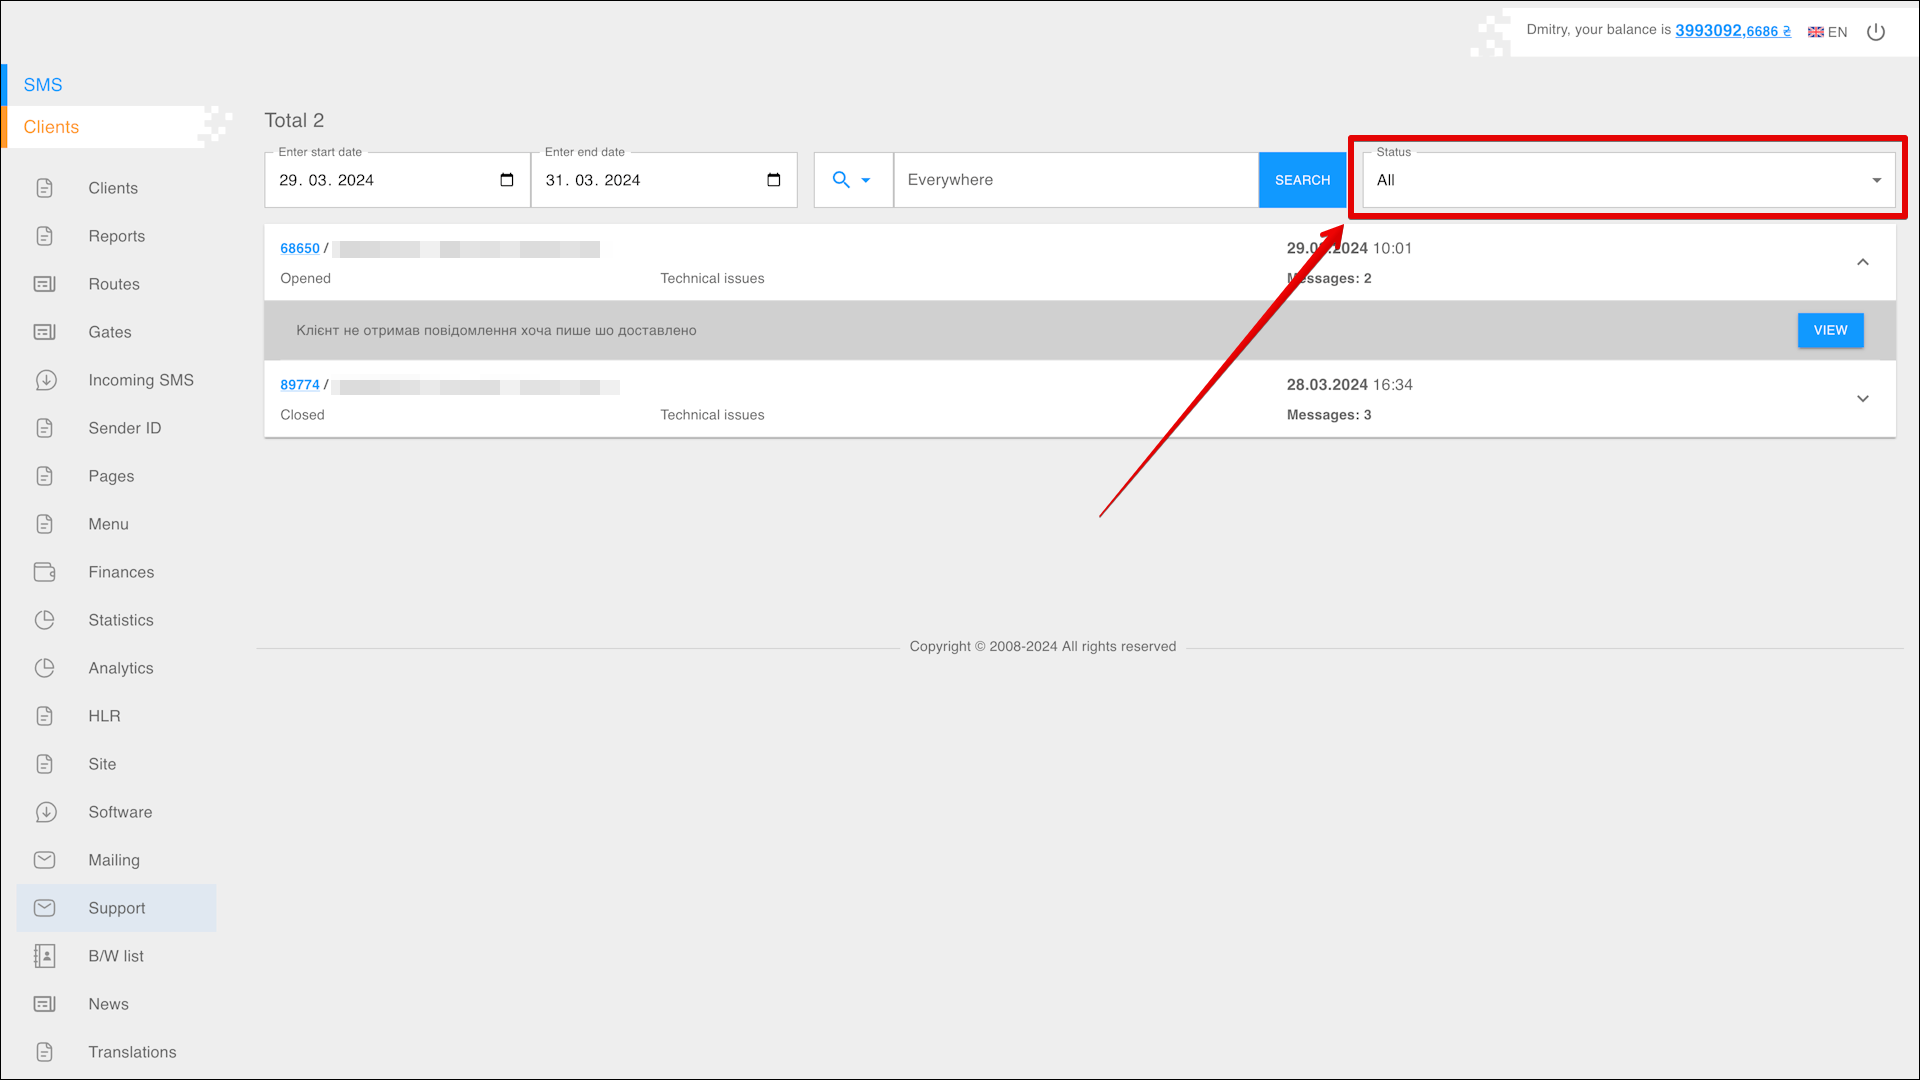Click the power logout icon
The image size is (1920, 1080).
pyautogui.click(x=1876, y=32)
